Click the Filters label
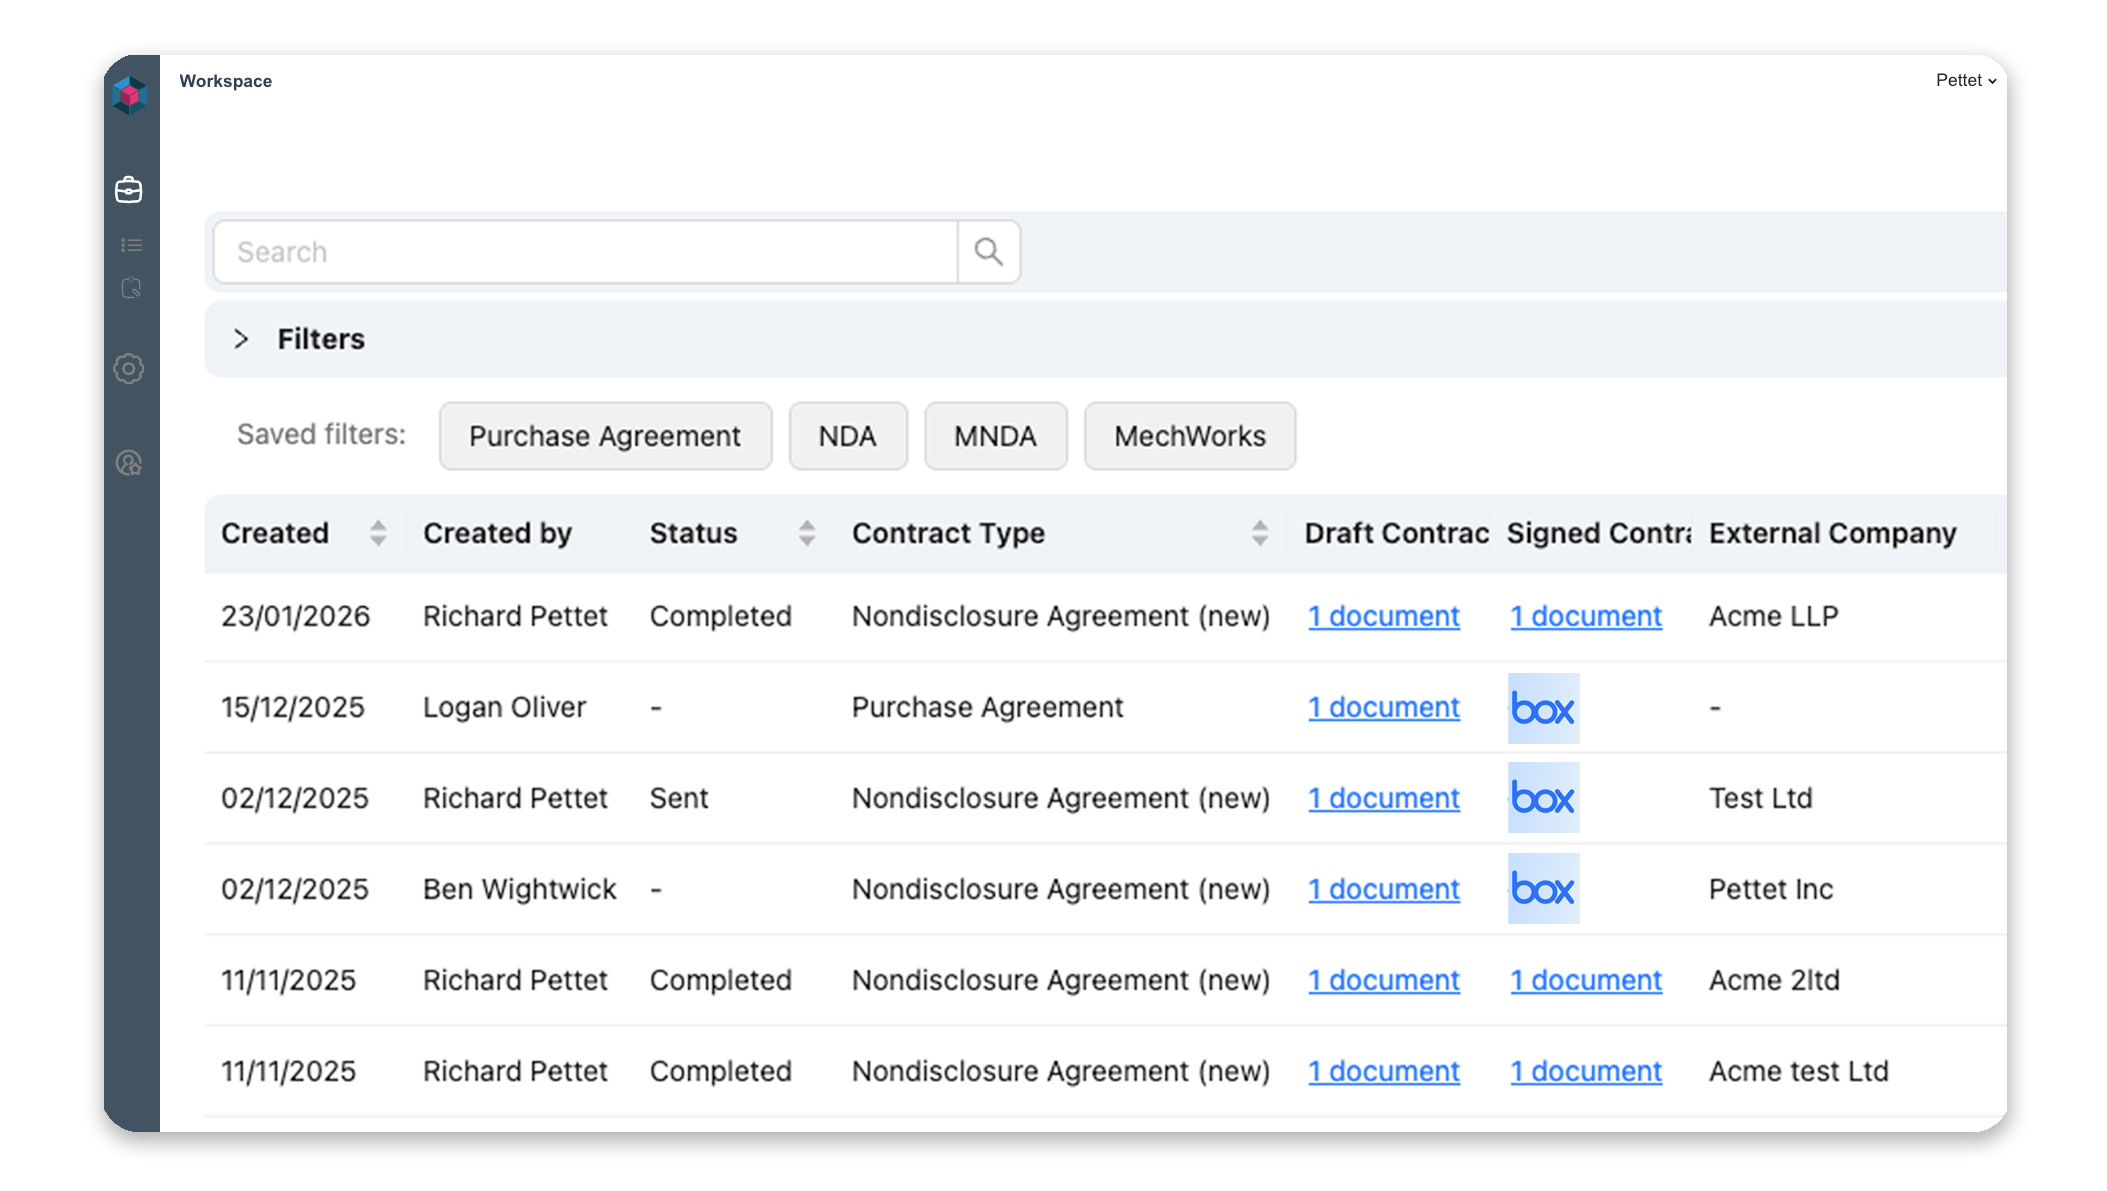This screenshot has height=1191, width=2107. coord(321,339)
